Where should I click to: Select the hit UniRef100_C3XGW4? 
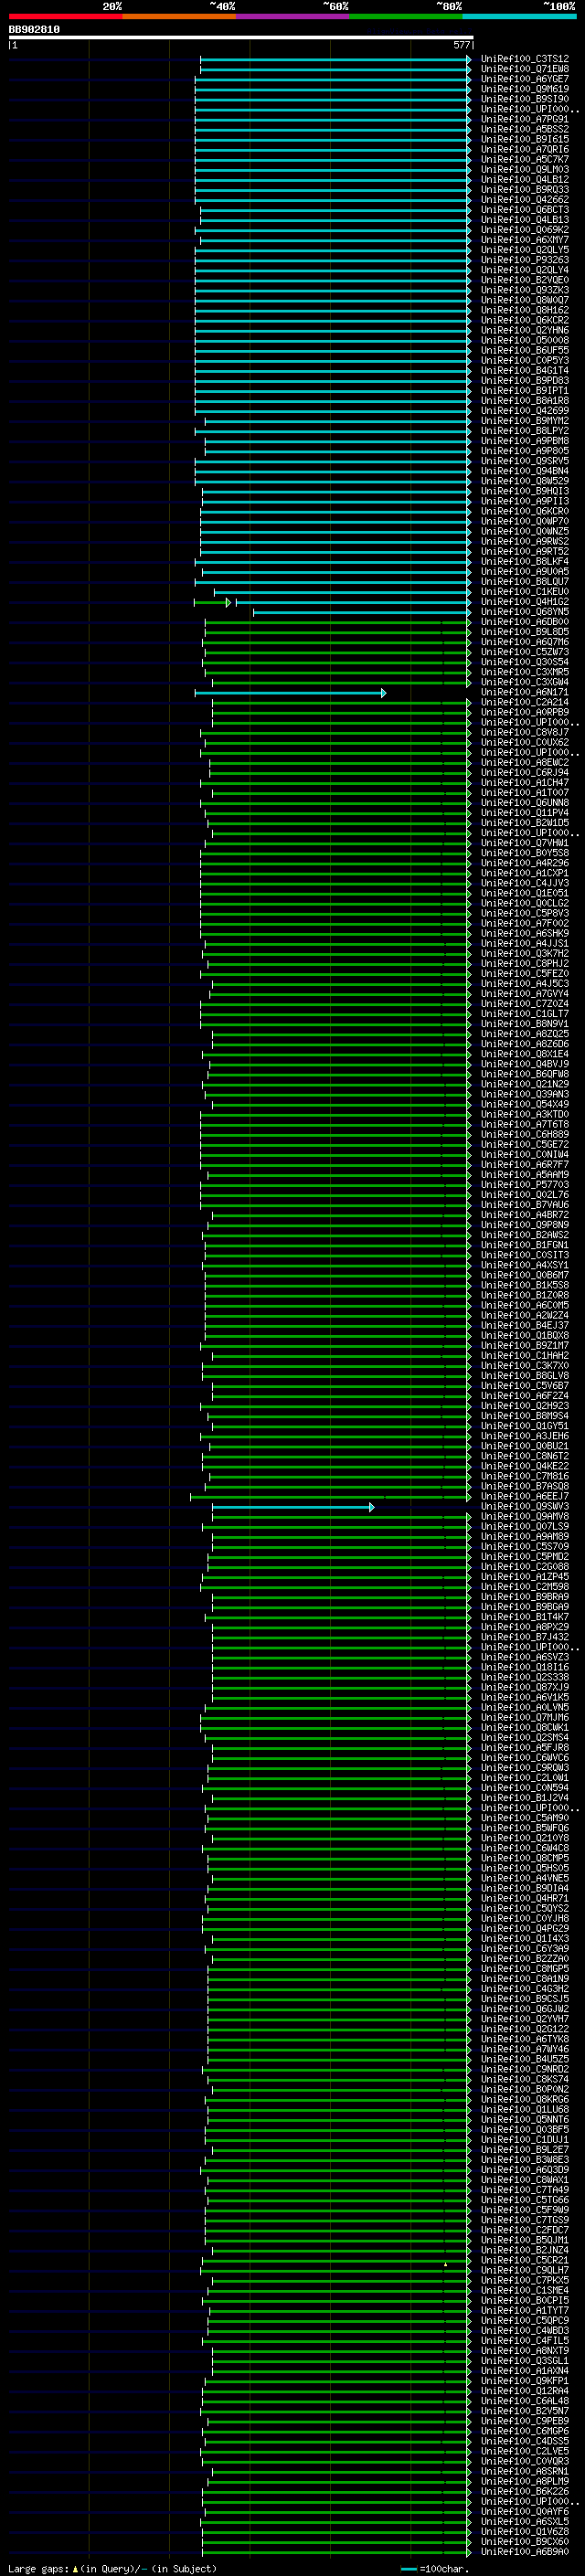[x=525, y=683]
